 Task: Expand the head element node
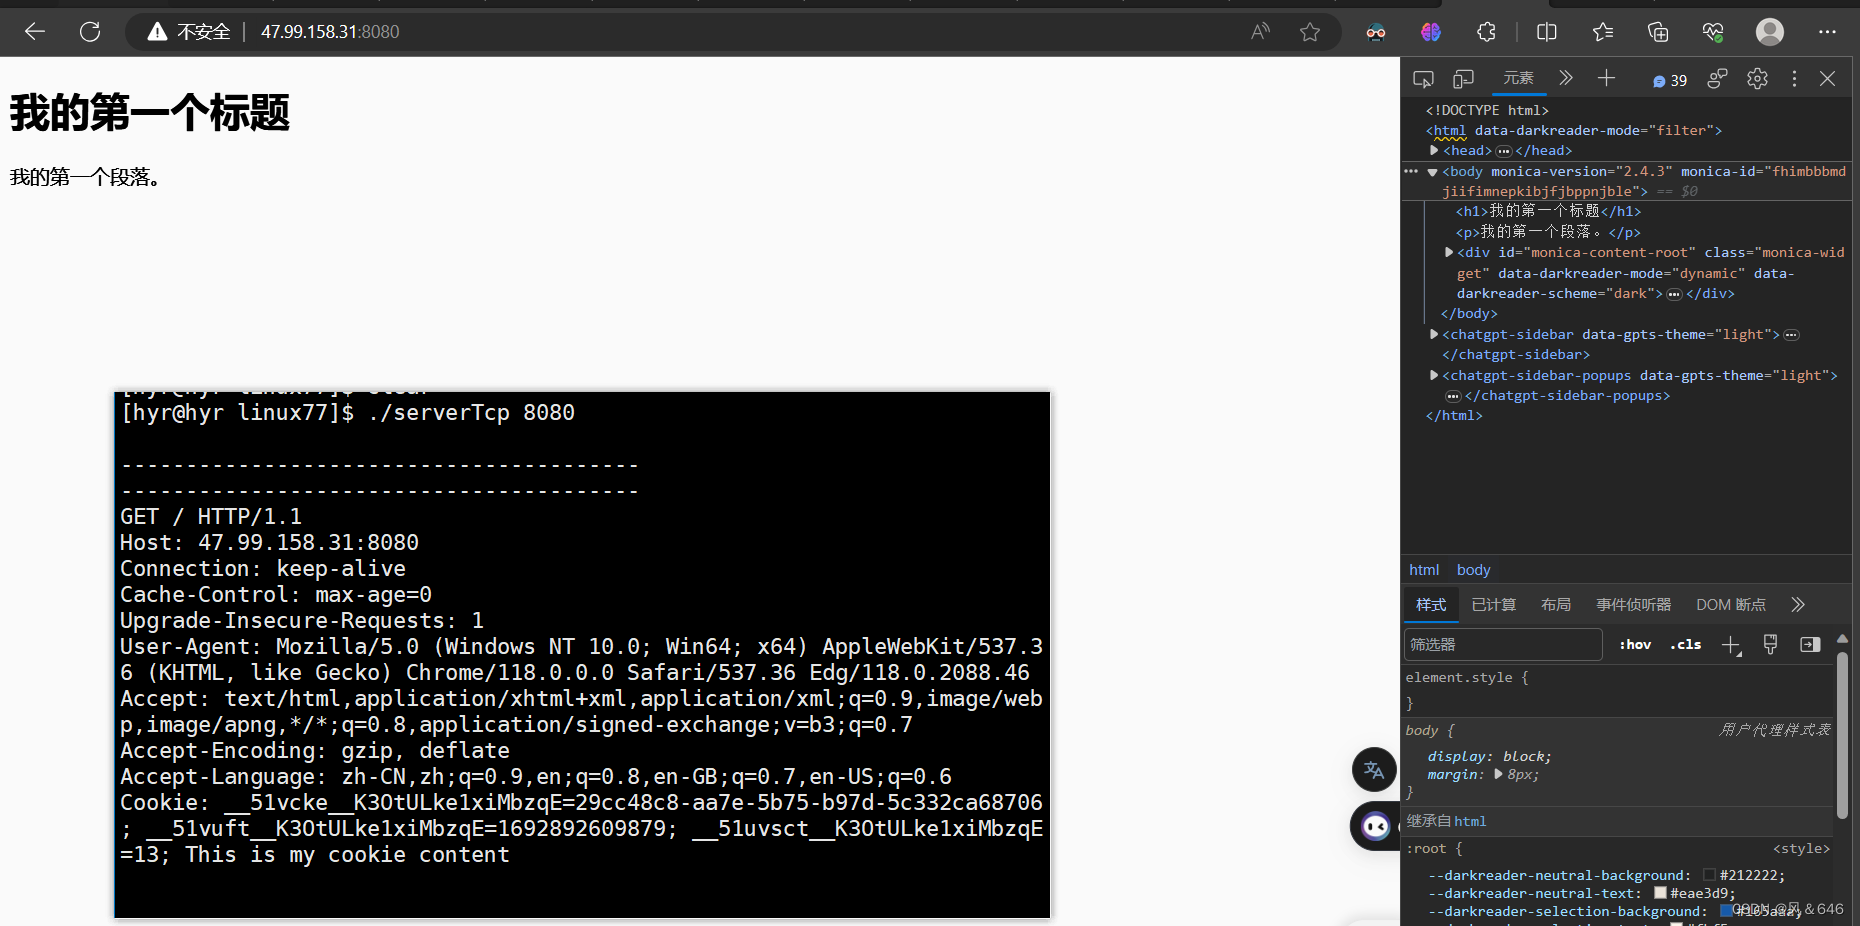pos(1434,150)
